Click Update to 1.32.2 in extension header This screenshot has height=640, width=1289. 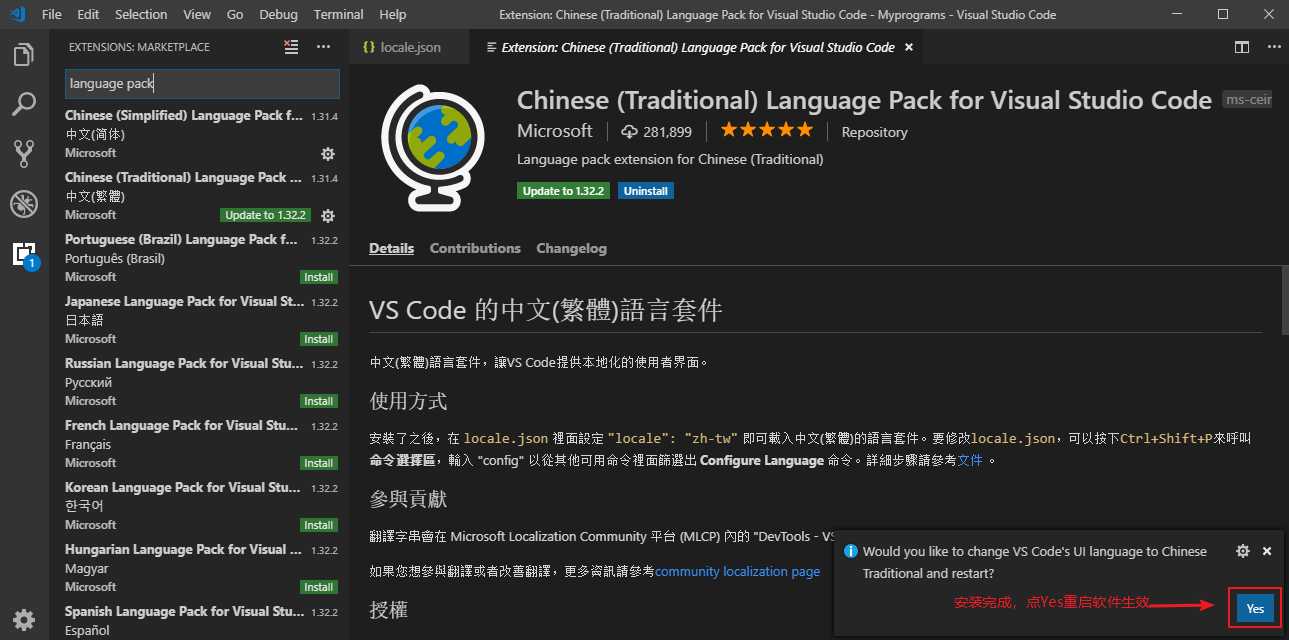pyautogui.click(x=565, y=191)
